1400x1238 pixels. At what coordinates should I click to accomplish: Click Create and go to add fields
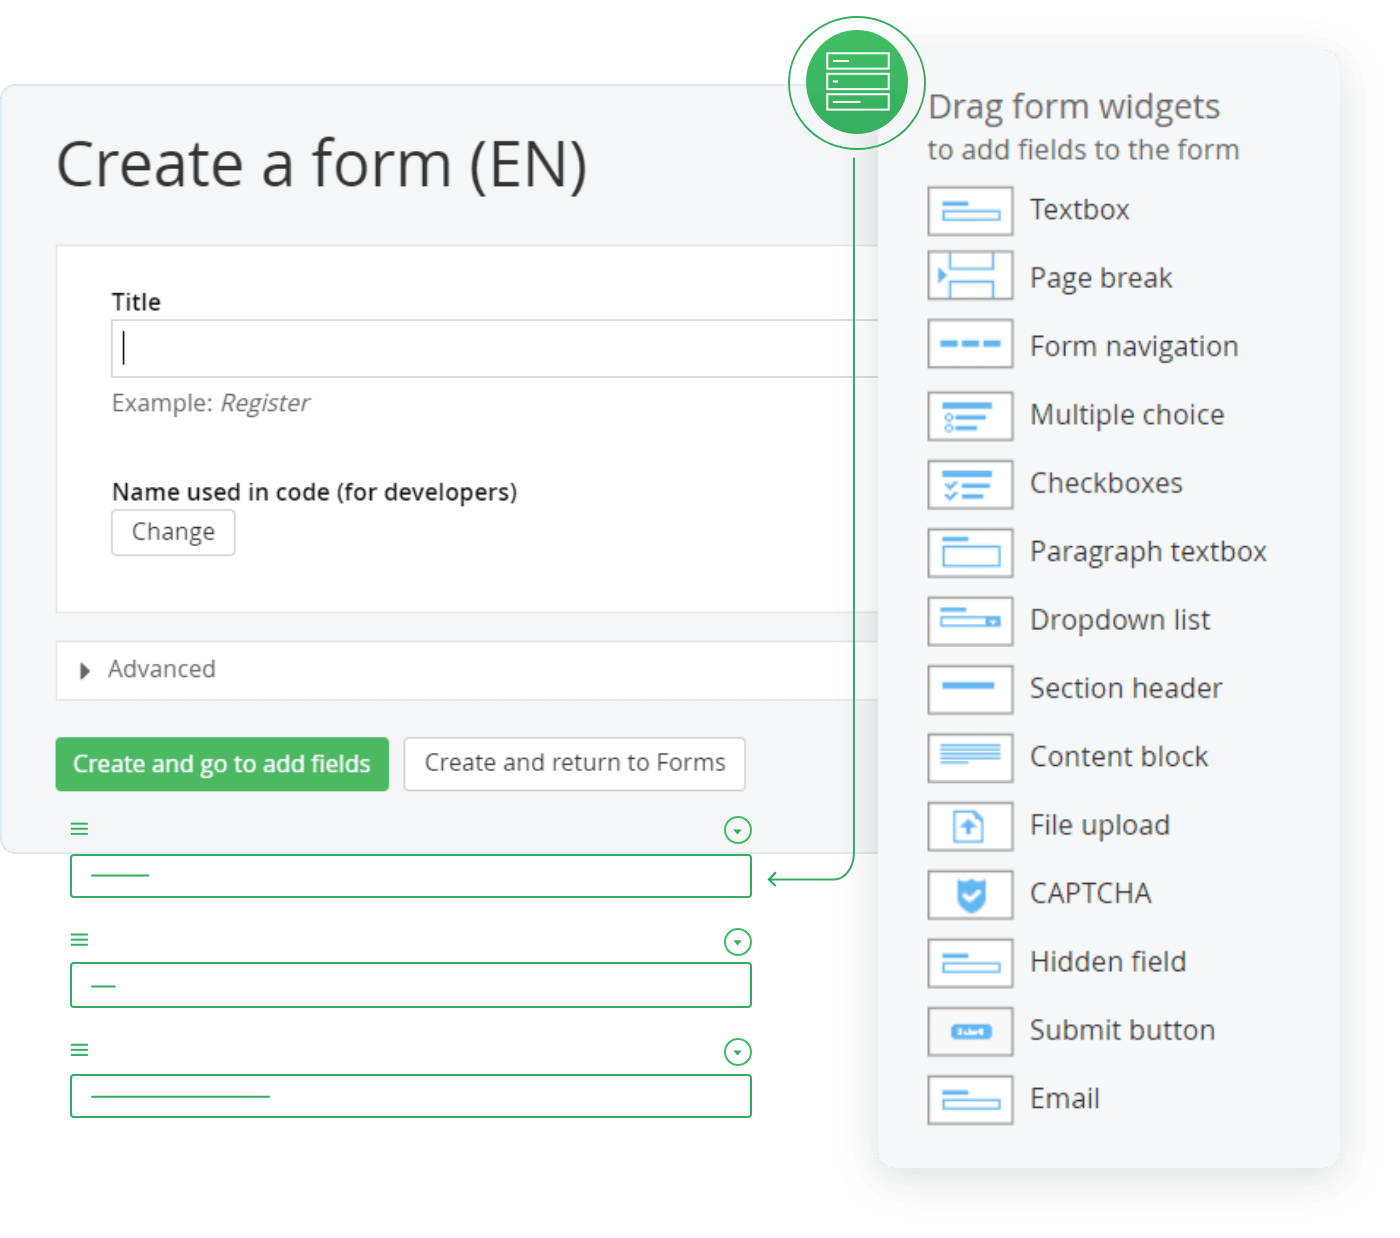pyautogui.click(x=222, y=764)
